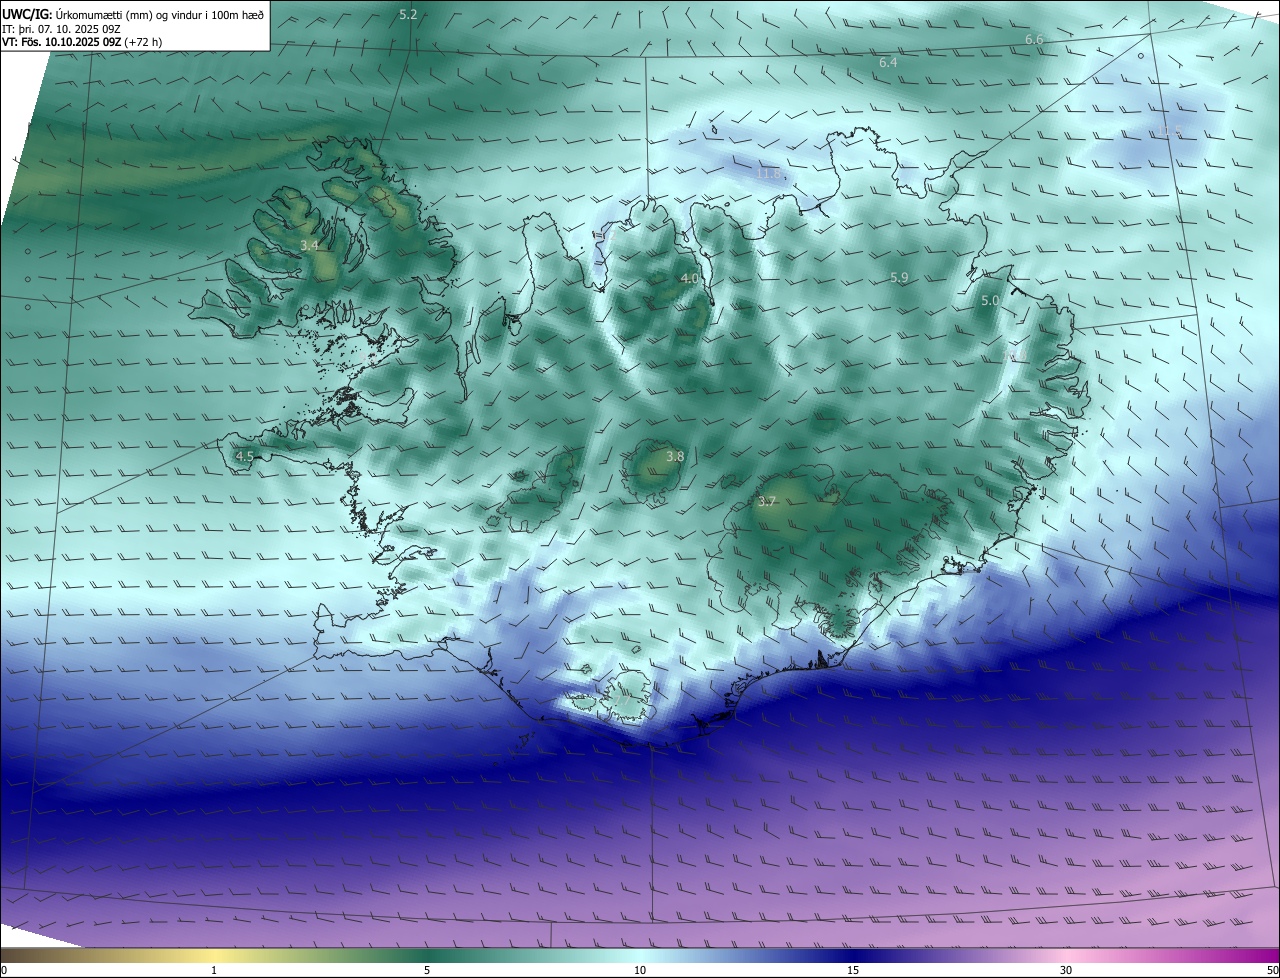1280x978 pixels.
Task: Click the 4.0 precipitable water label
Action: 690,279
